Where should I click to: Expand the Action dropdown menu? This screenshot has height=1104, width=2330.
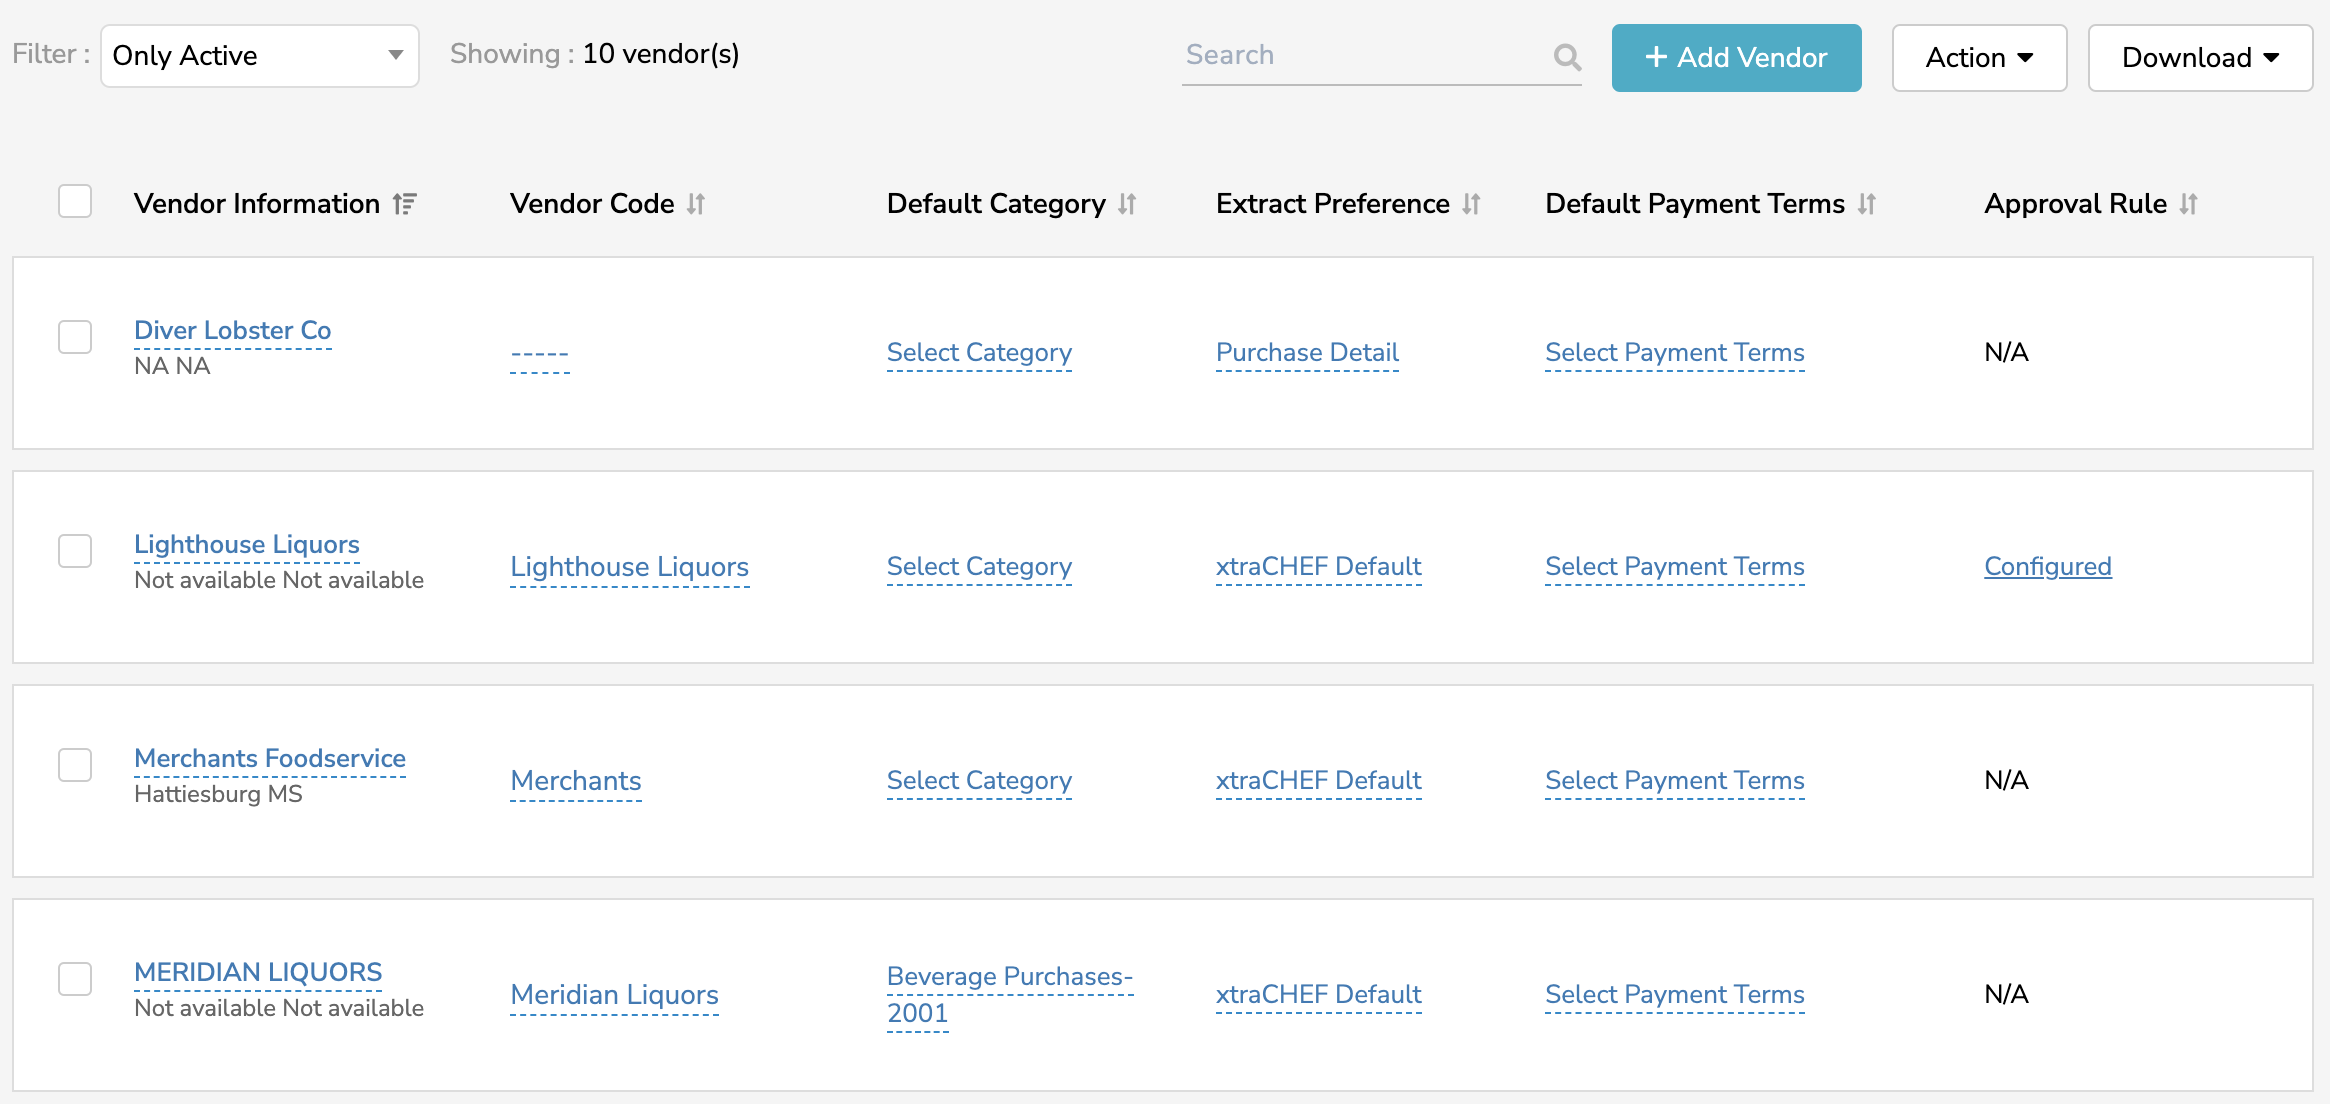tap(1978, 58)
